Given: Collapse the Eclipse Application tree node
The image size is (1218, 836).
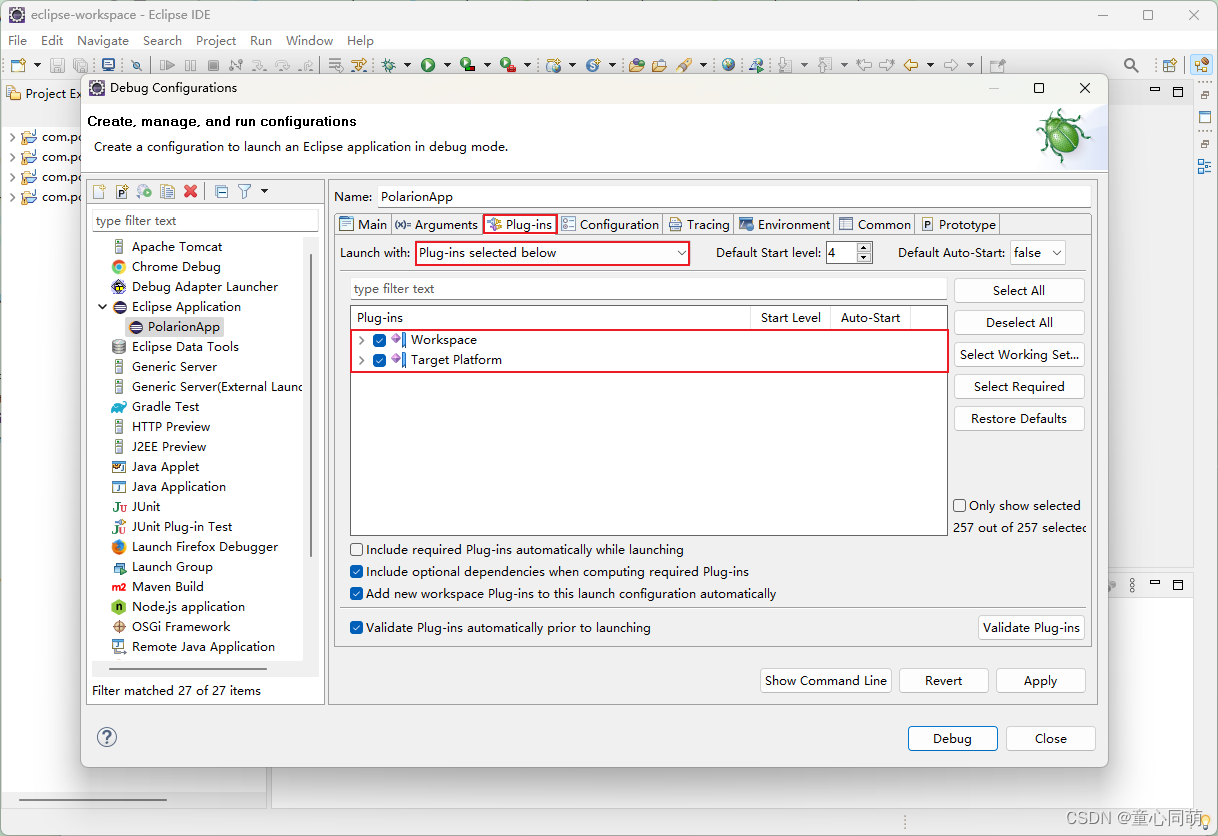Looking at the screenshot, I should 102,307.
